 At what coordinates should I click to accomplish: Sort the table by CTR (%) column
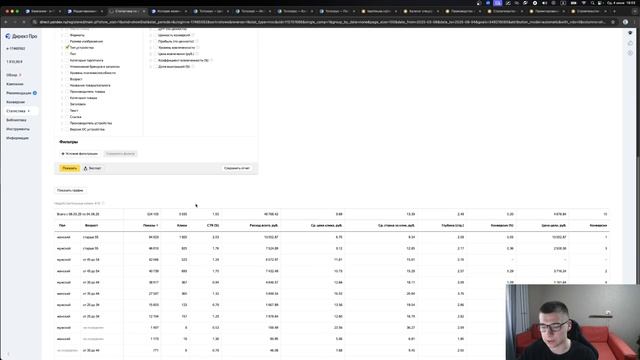[x=213, y=225]
